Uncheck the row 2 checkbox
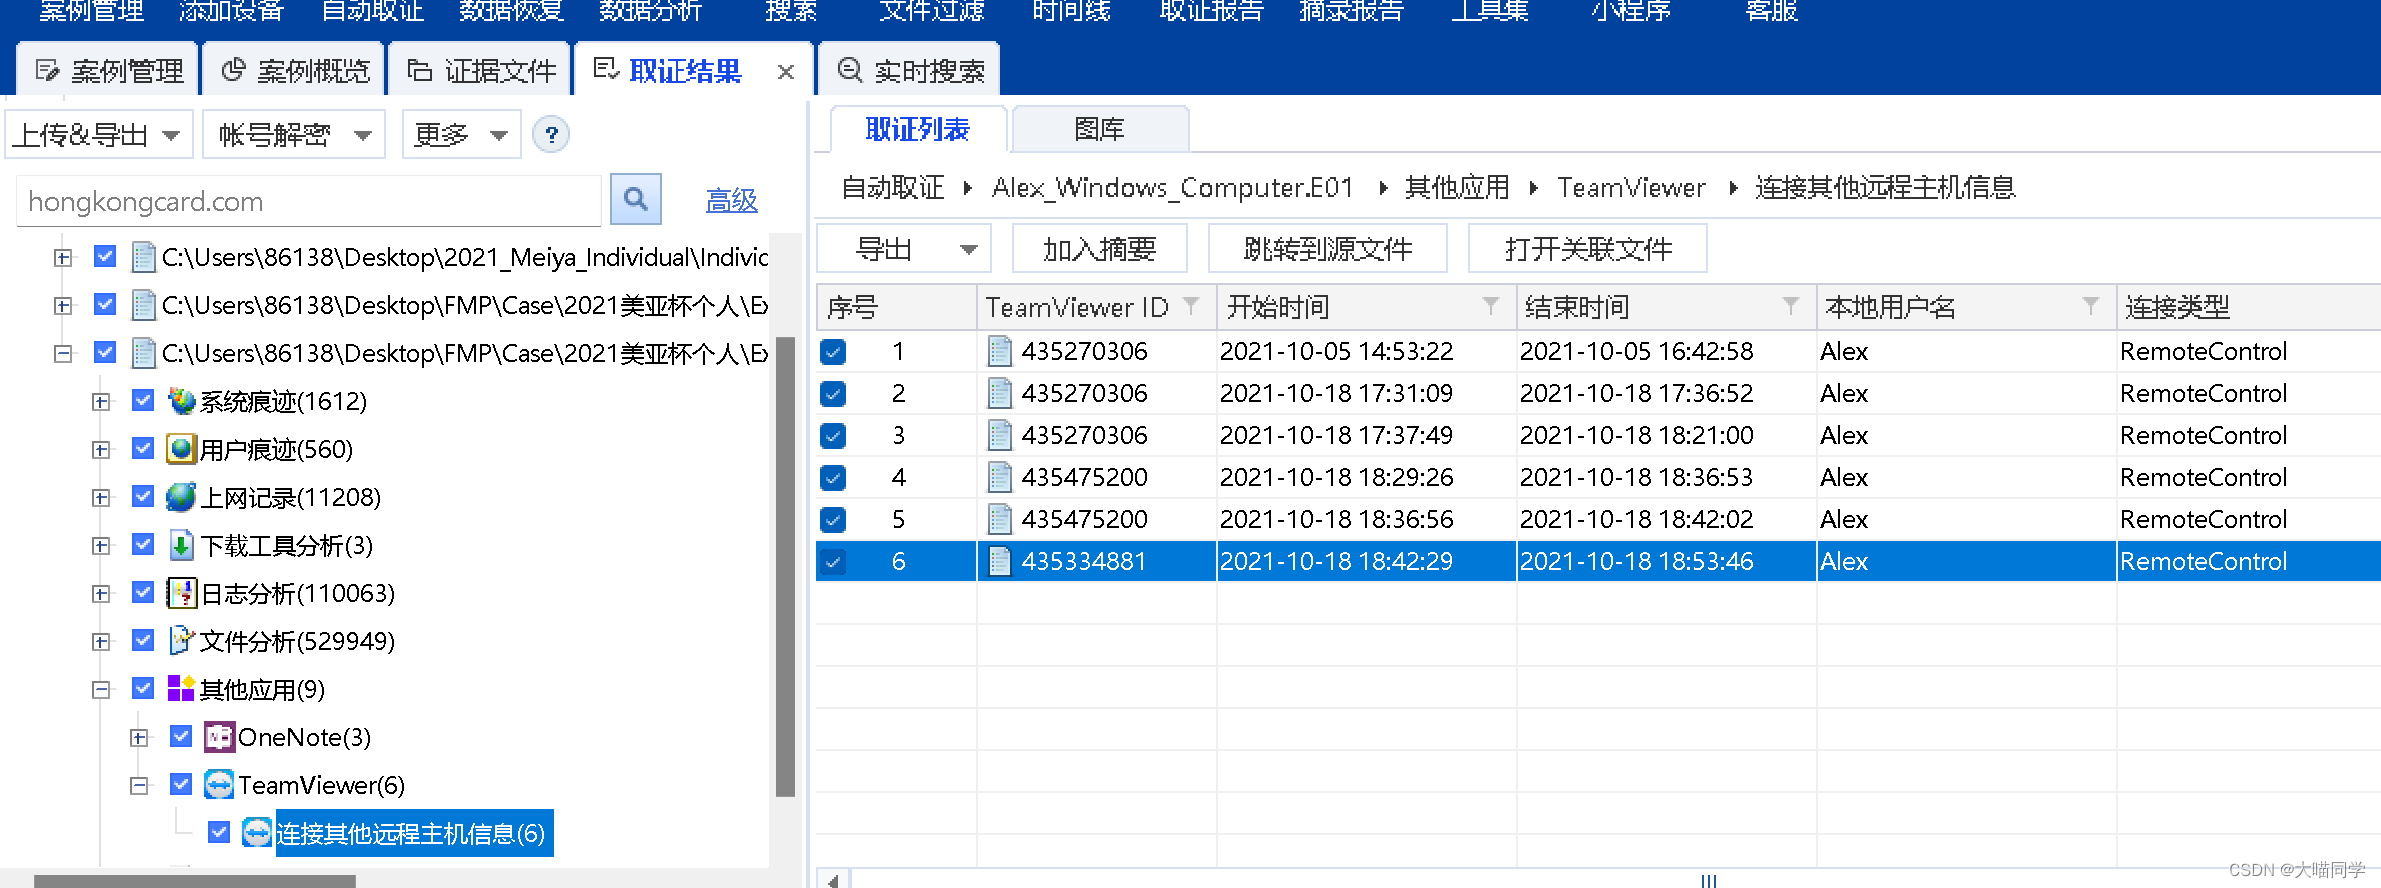Viewport: 2381px width, 888px height. click(833, 394)
